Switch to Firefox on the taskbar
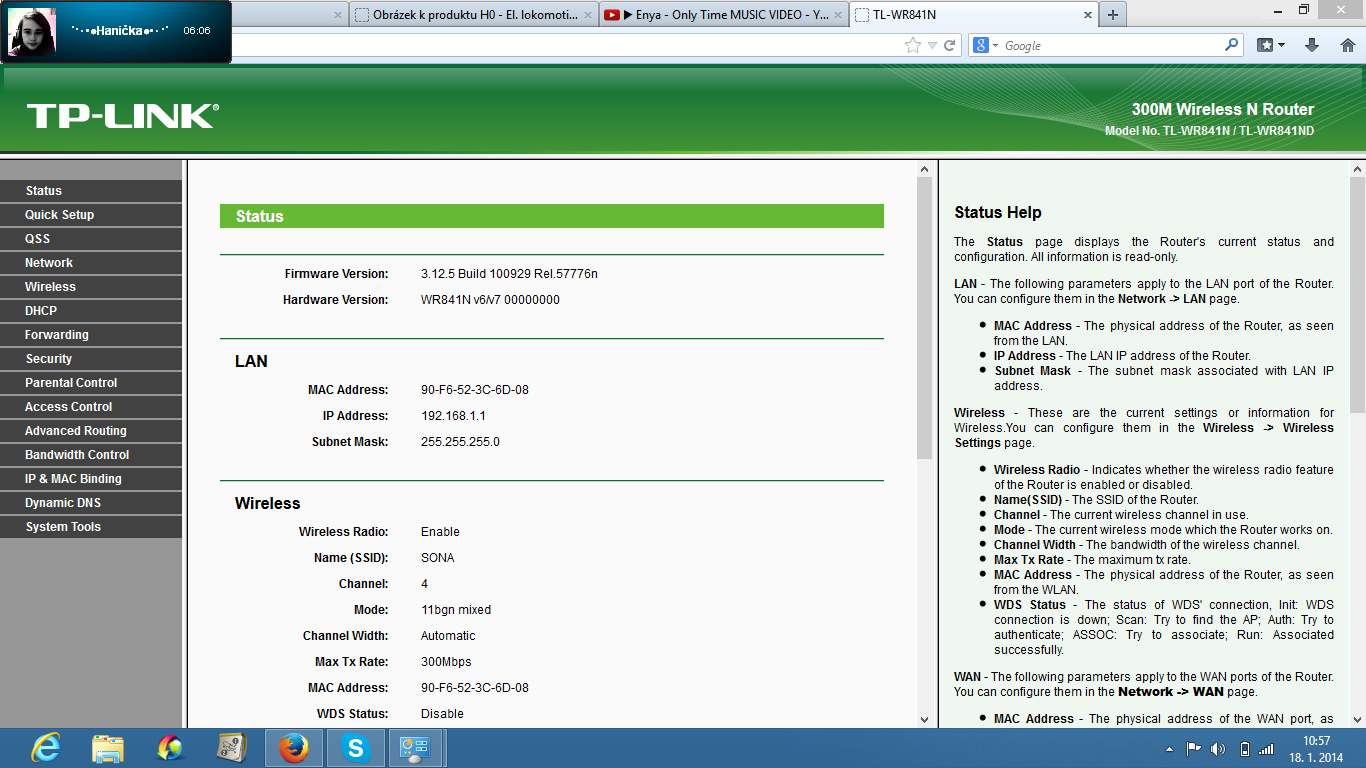Image resolution: width=1366 pixels, height=768 pixels. (294, 748)
